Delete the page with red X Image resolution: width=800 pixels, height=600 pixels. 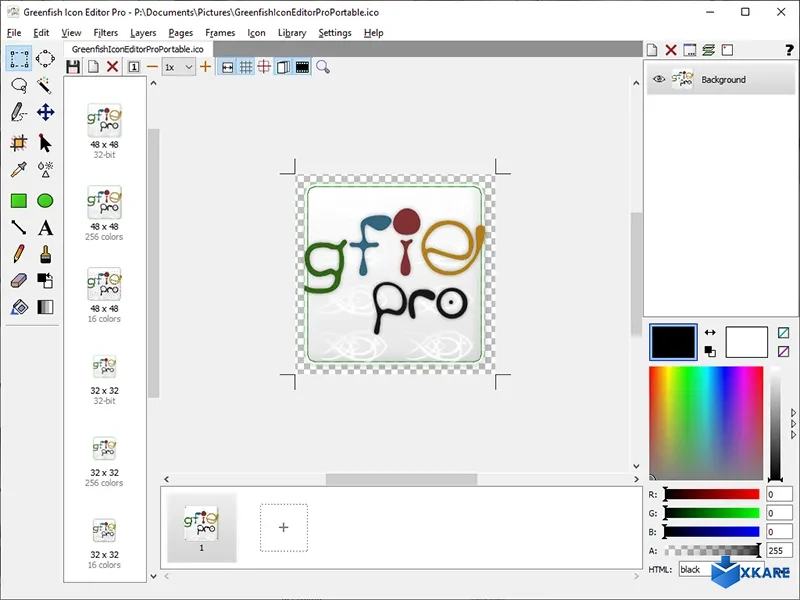(112, 67)
